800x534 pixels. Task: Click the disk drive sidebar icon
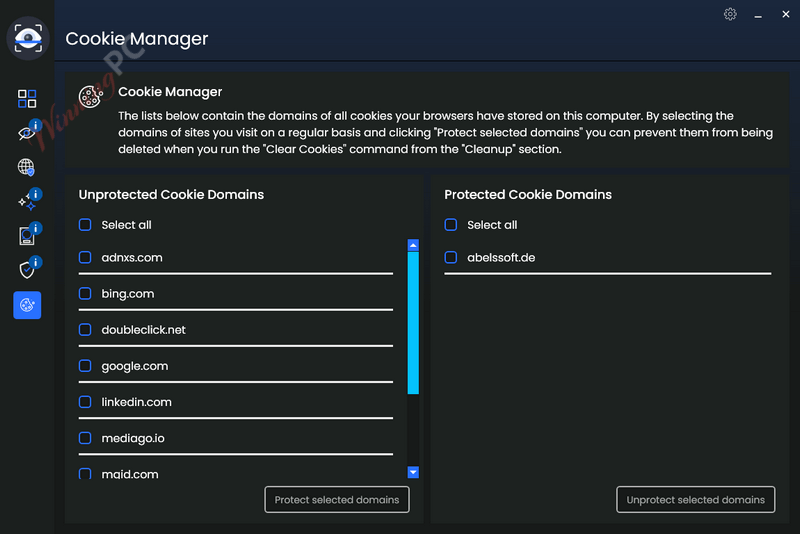pos(27,236)
